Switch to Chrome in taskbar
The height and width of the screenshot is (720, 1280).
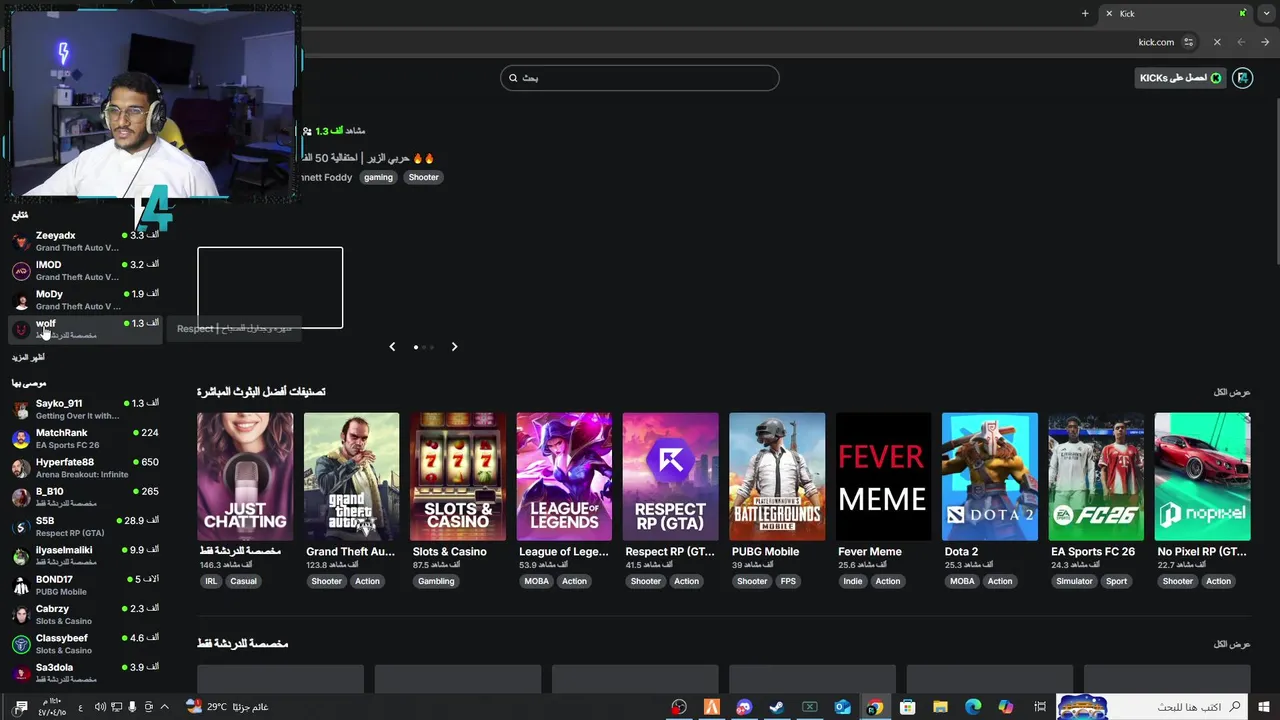pos(875,707)
